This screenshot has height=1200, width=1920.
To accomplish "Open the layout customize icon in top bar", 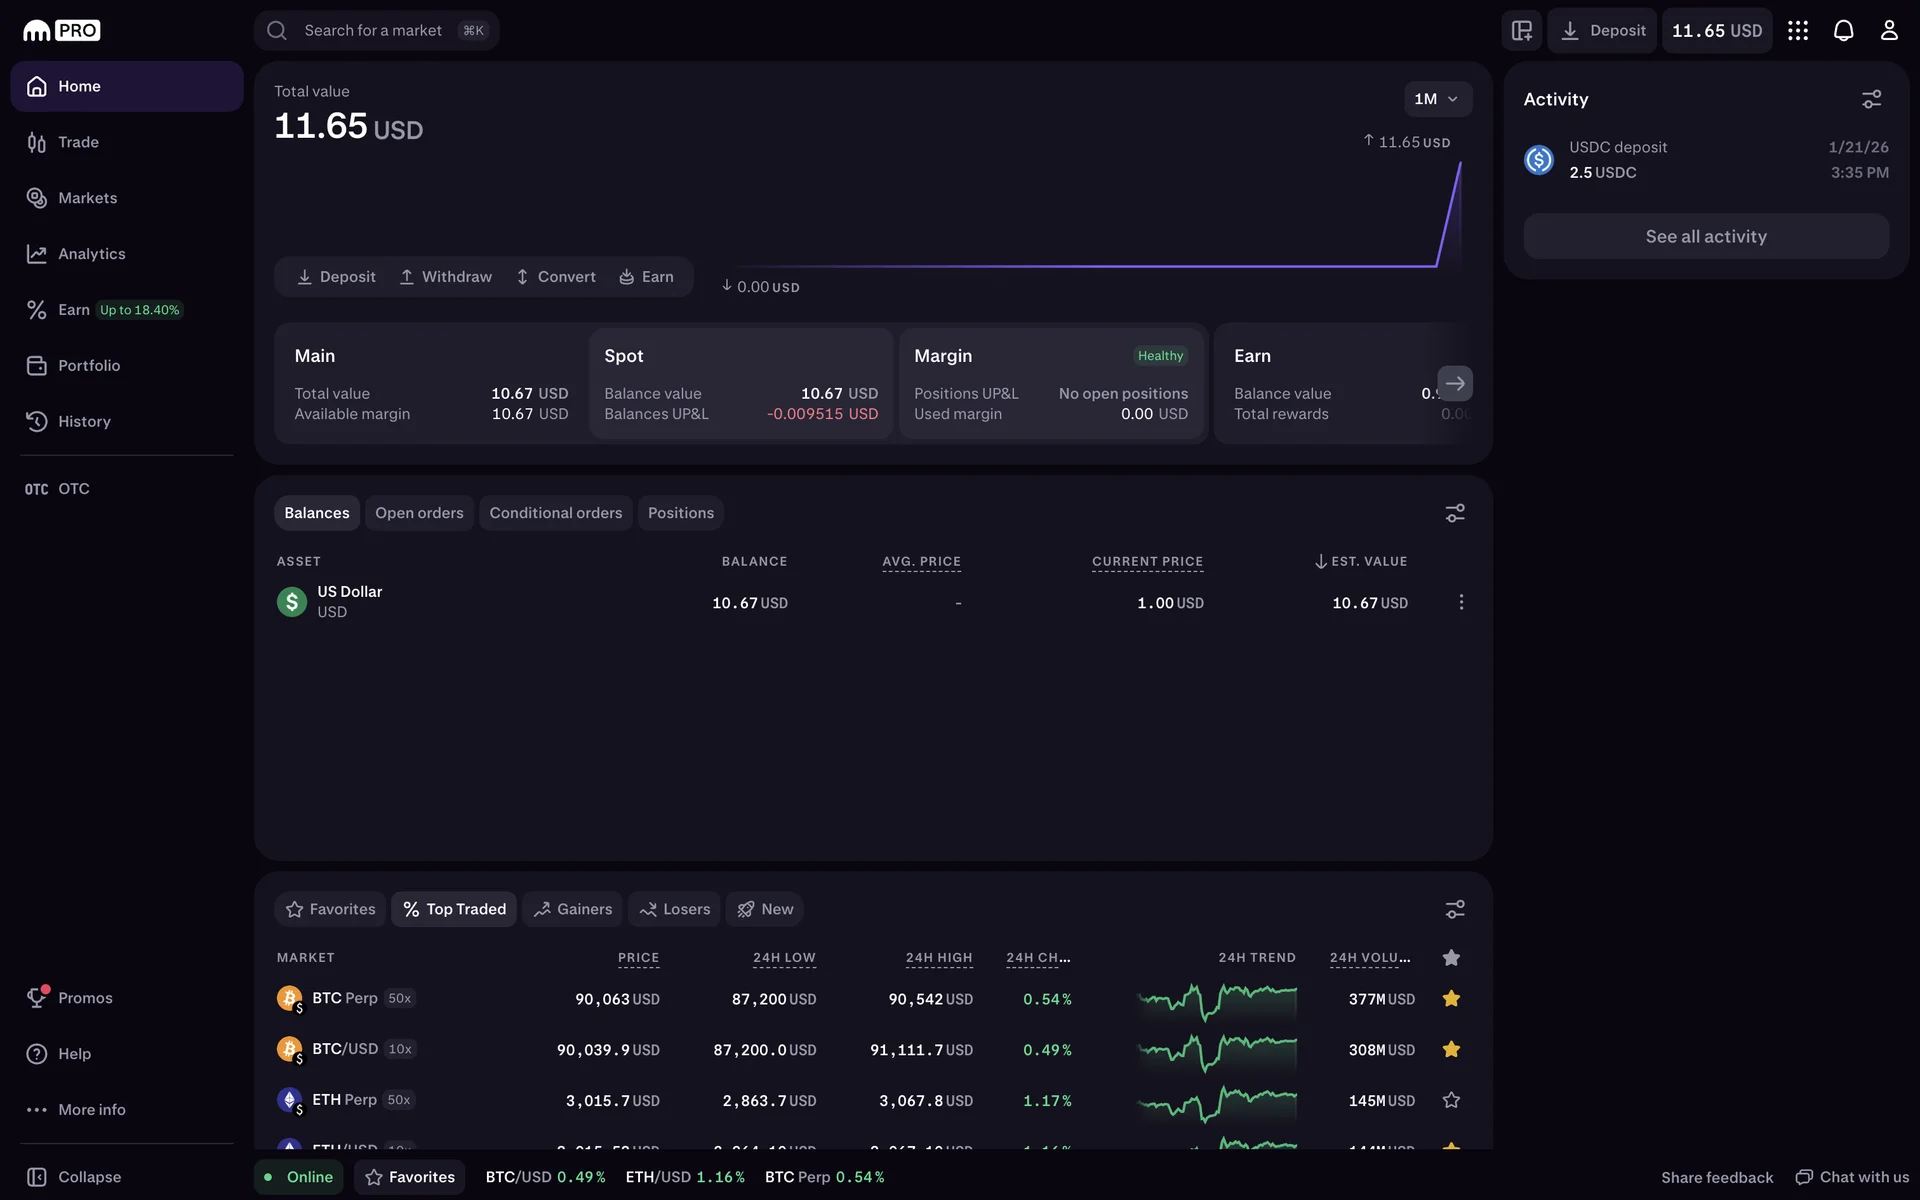I will coord(1521,30).
